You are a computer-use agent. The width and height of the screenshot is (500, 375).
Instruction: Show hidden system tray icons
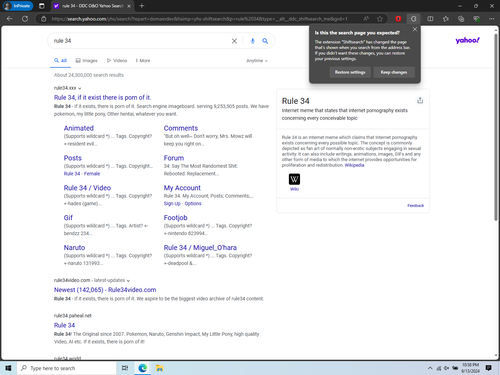[x=430, y=368]
